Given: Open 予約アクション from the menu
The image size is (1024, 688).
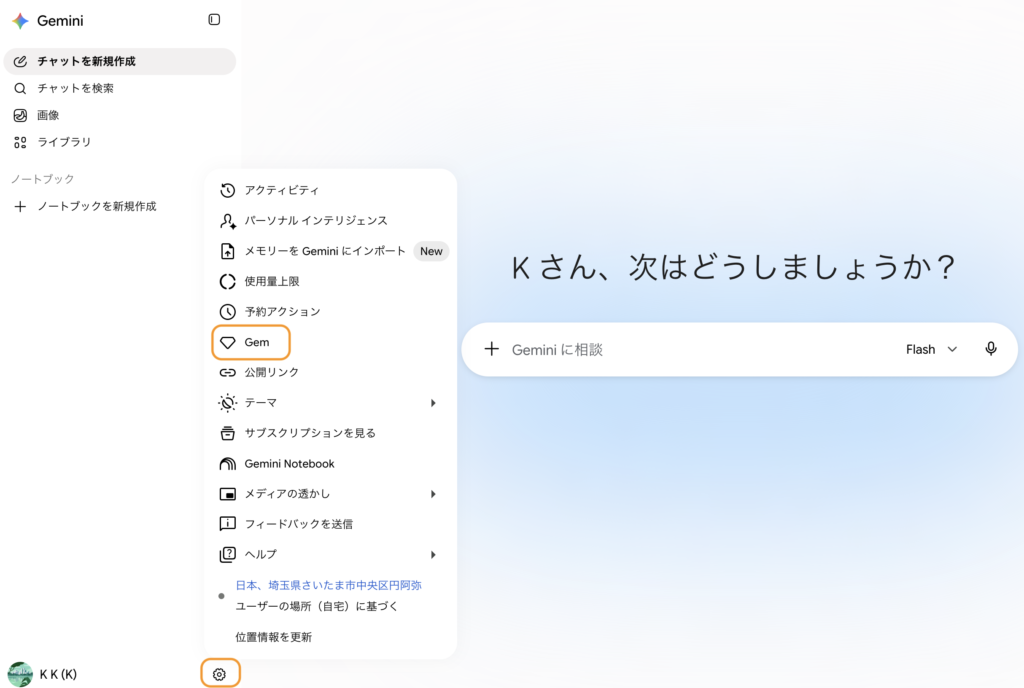Looking at the screenshot, I should (330, 312).
